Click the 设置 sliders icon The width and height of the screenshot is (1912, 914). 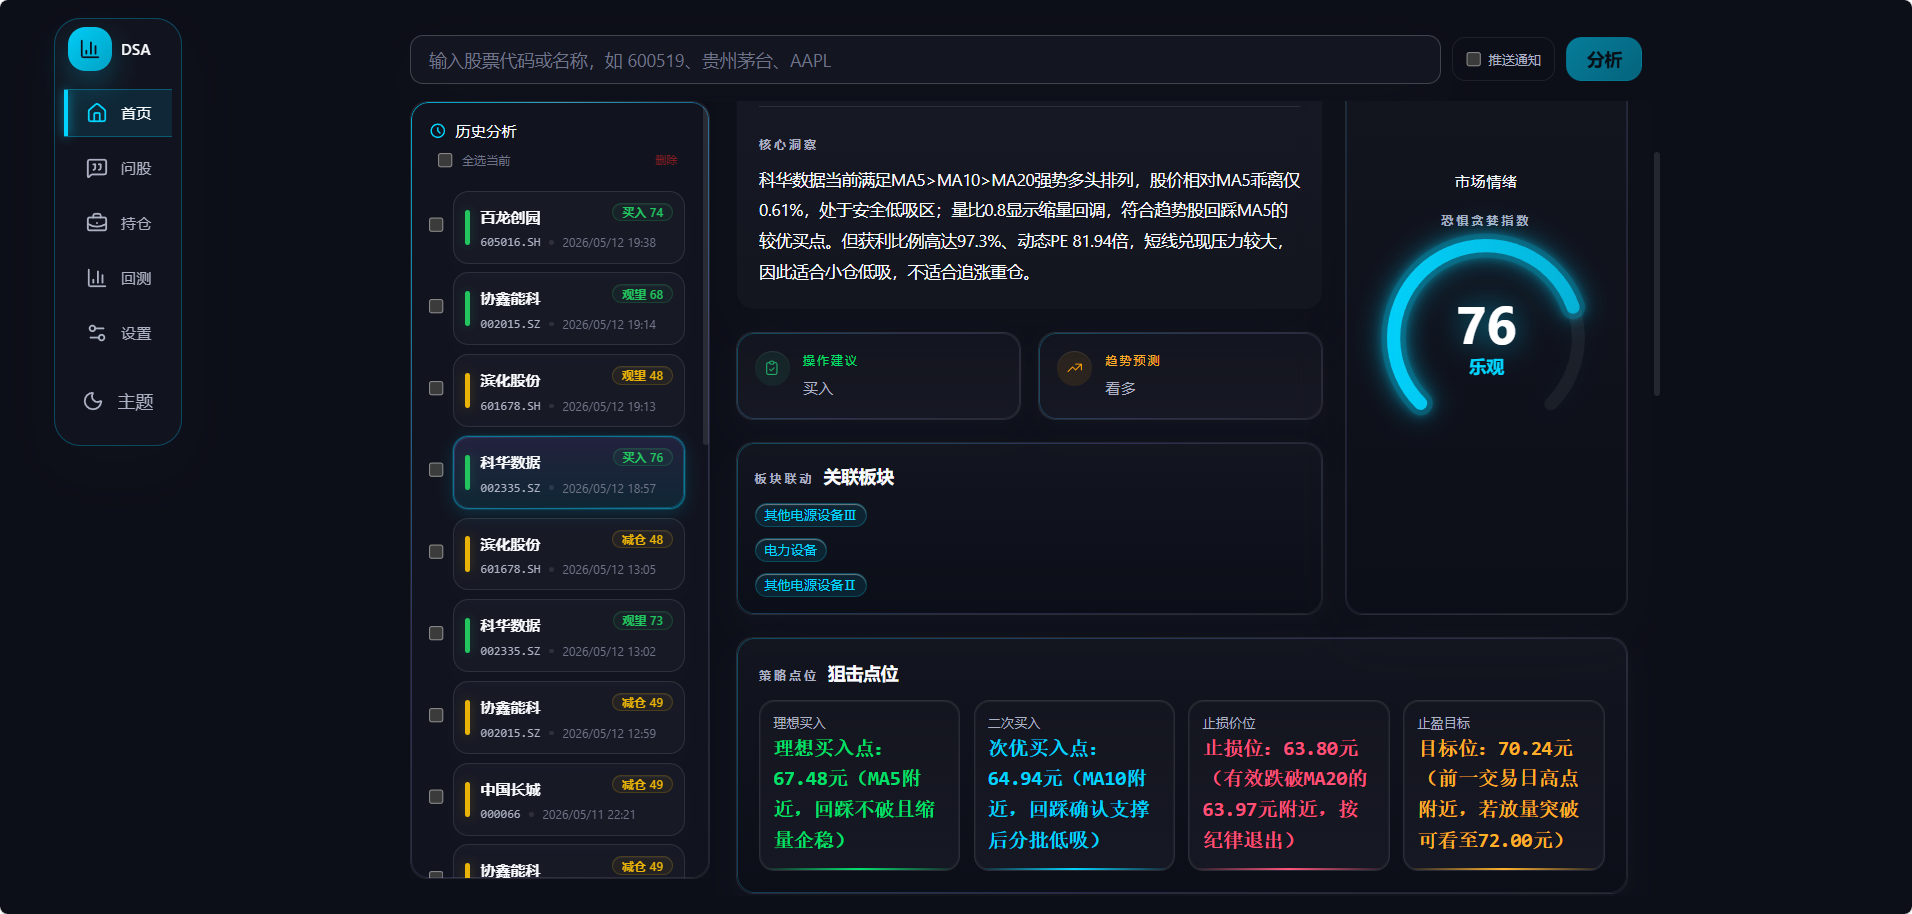click(97, 333)
